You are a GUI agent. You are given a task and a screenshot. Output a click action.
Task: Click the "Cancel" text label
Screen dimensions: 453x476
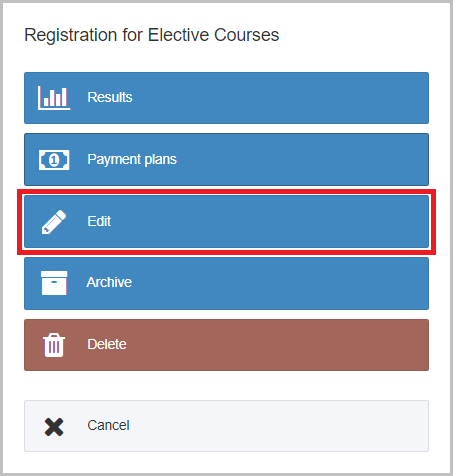tap(108, 425)
